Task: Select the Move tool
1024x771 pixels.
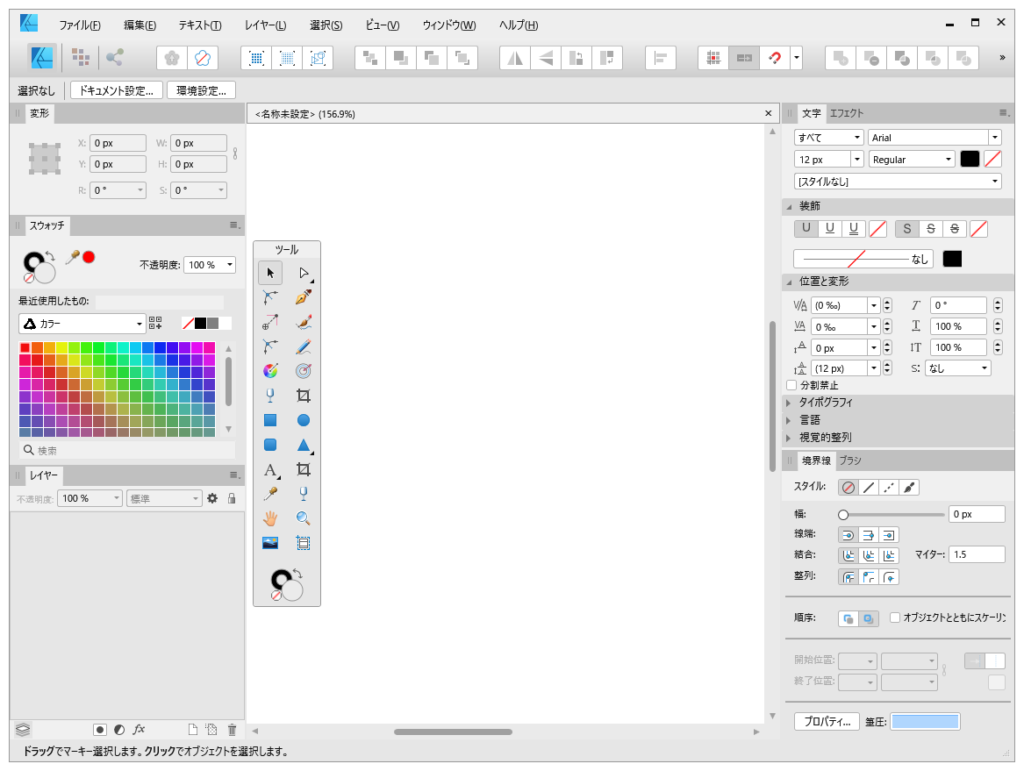Action: pos(270,272)
